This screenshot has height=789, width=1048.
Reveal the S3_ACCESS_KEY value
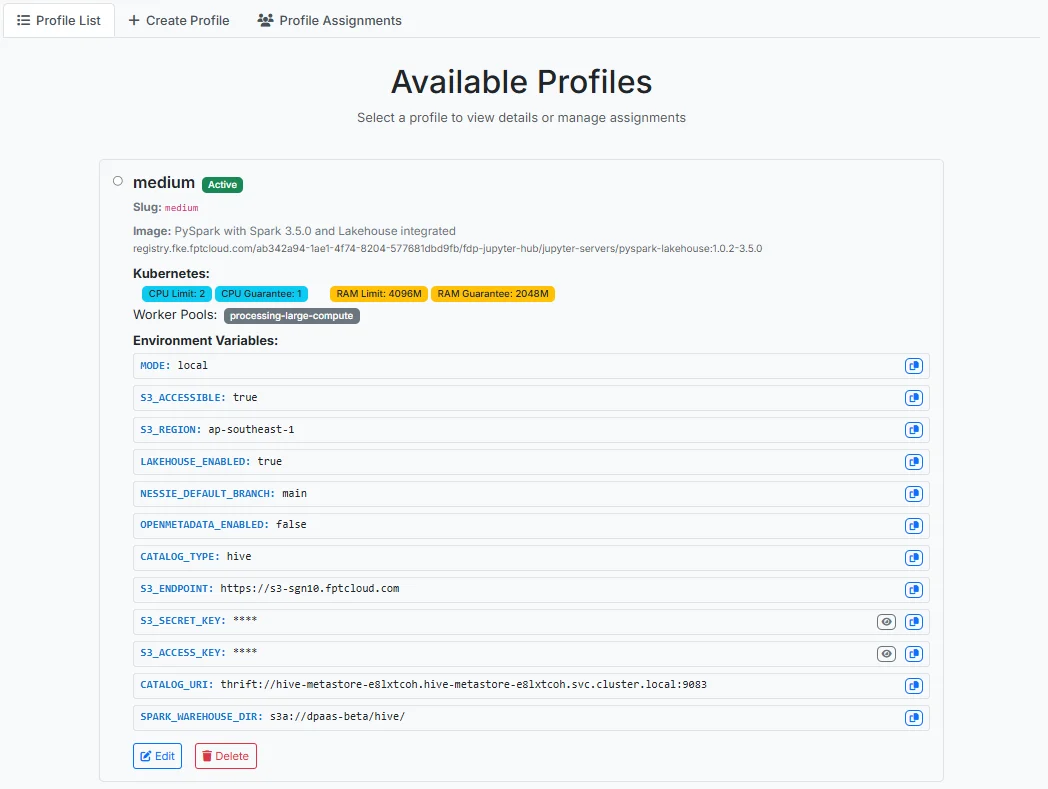(x=886, y=654)
